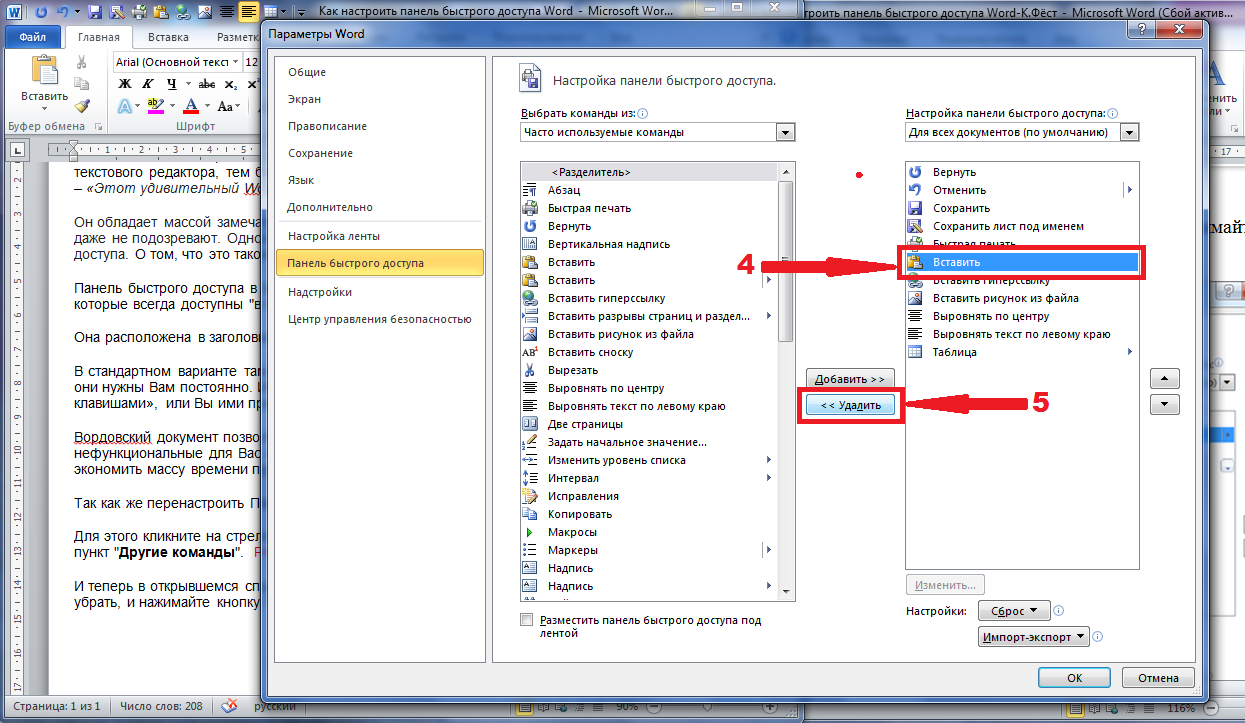This screenshot has height=723, width=1245.
Task: Toggle Italic К in the Шрифт group
Action: (x=148, y=84)
